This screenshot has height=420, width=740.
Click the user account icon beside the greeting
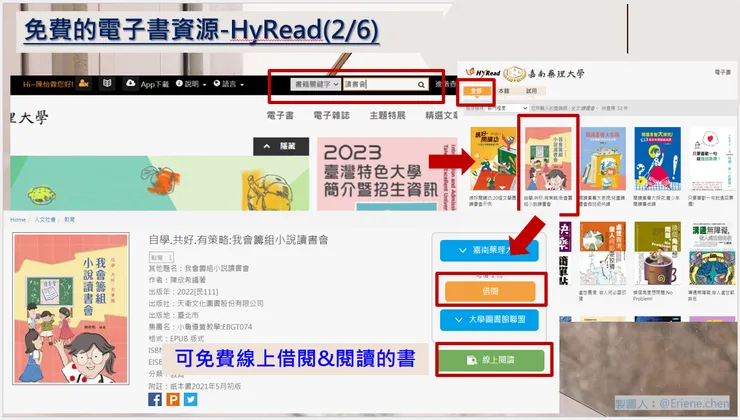point(84,84)
